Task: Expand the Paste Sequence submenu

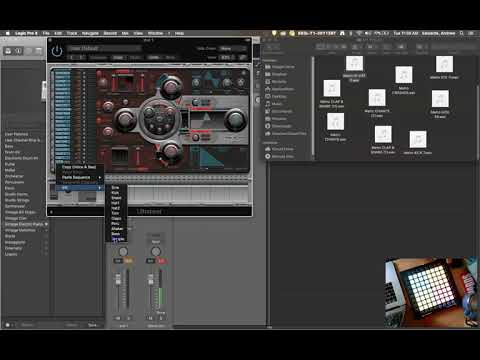Action: click(79, 177)
